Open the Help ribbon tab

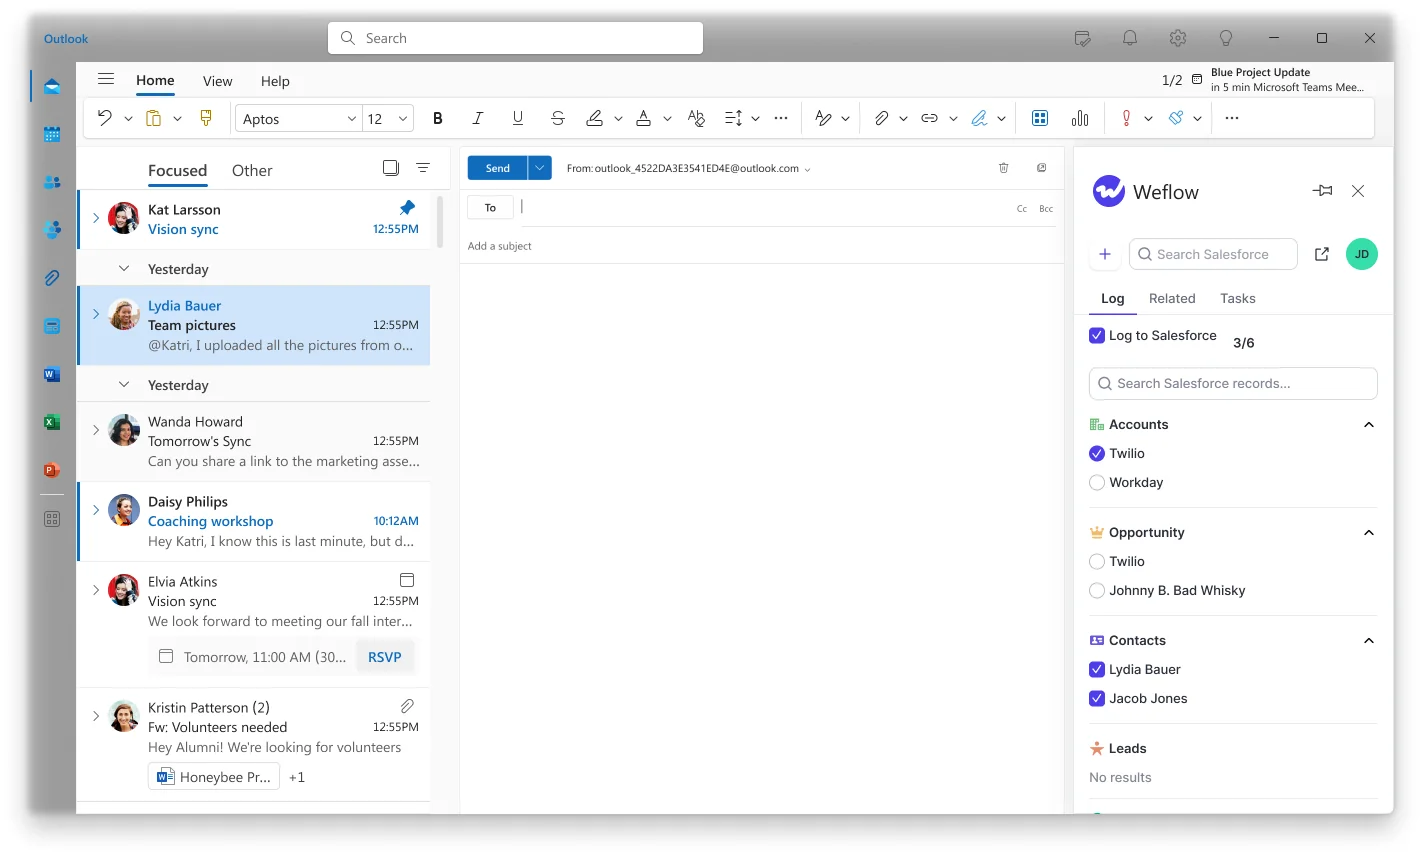pos(275,81)
